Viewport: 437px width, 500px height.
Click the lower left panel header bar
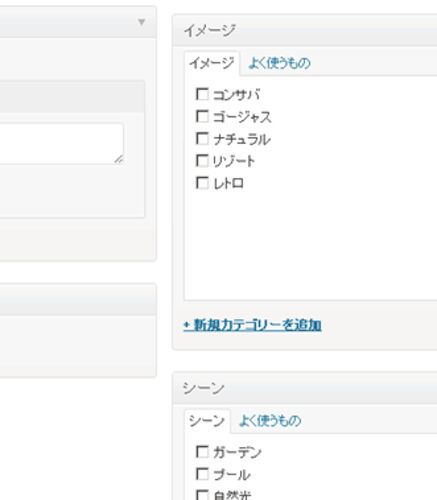point(78,300)
